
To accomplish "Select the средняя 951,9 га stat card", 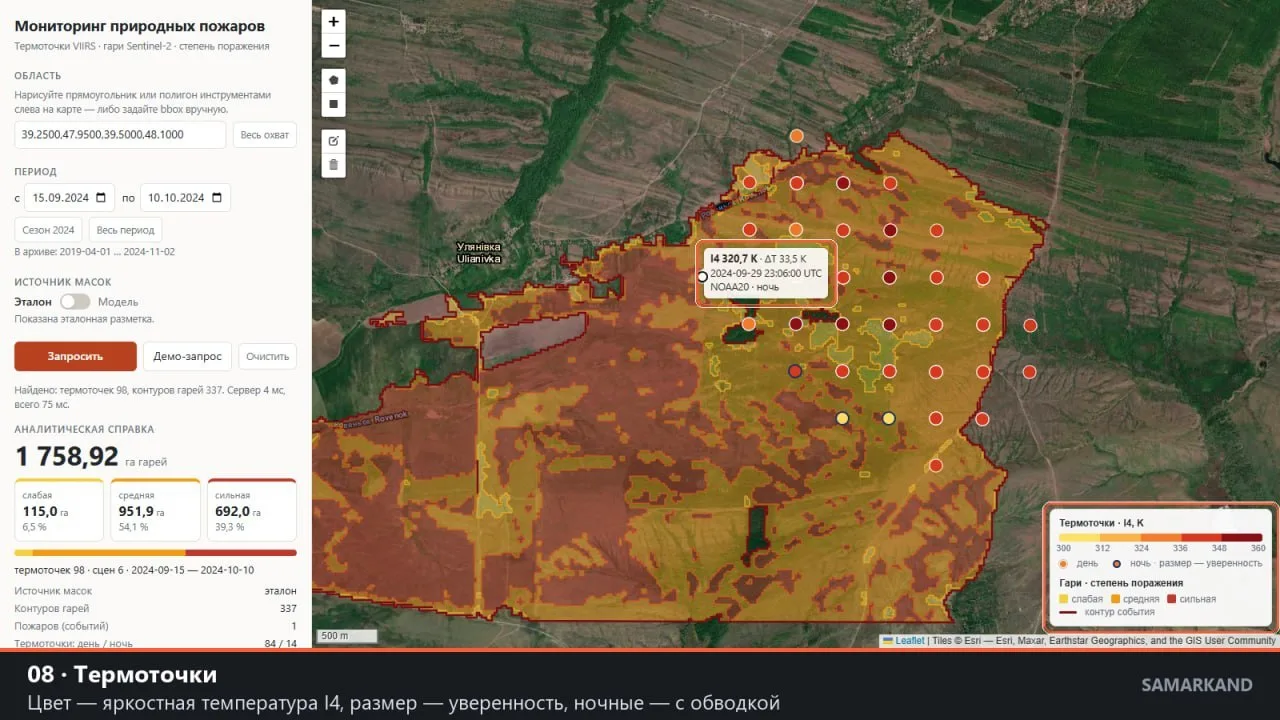I will 156,510.
